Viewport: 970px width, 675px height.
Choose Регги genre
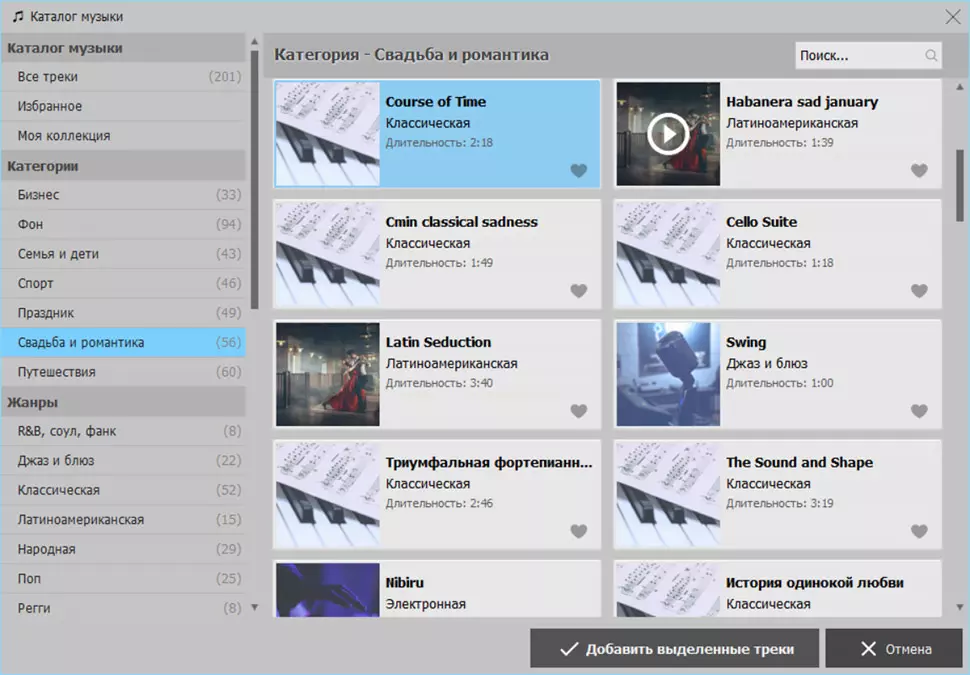(x=123, y=608)
